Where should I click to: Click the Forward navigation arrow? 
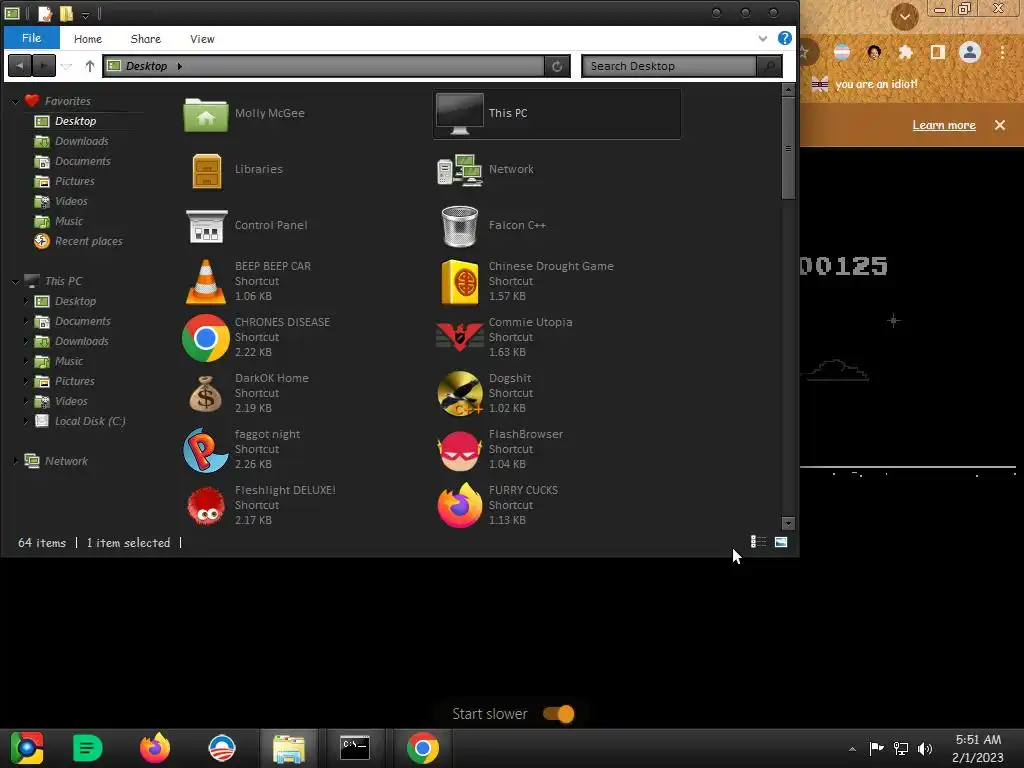coord(44,66)
